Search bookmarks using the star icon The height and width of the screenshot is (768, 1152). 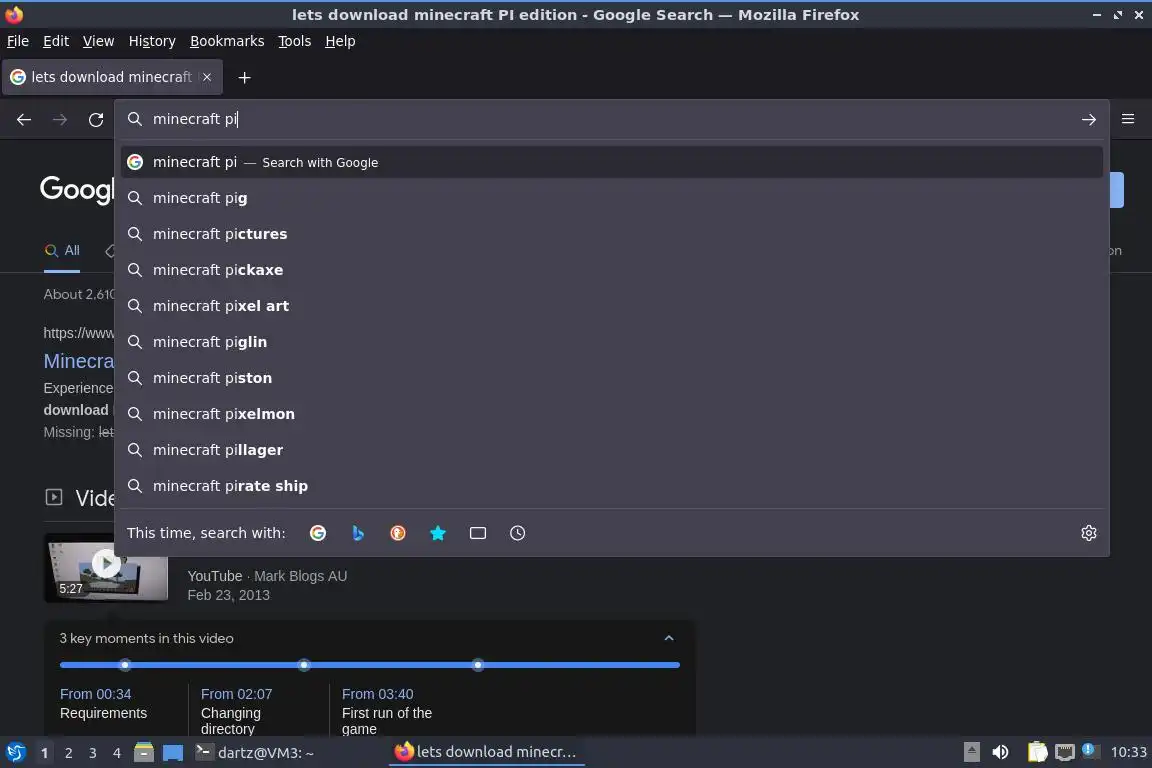pos(438,533)
